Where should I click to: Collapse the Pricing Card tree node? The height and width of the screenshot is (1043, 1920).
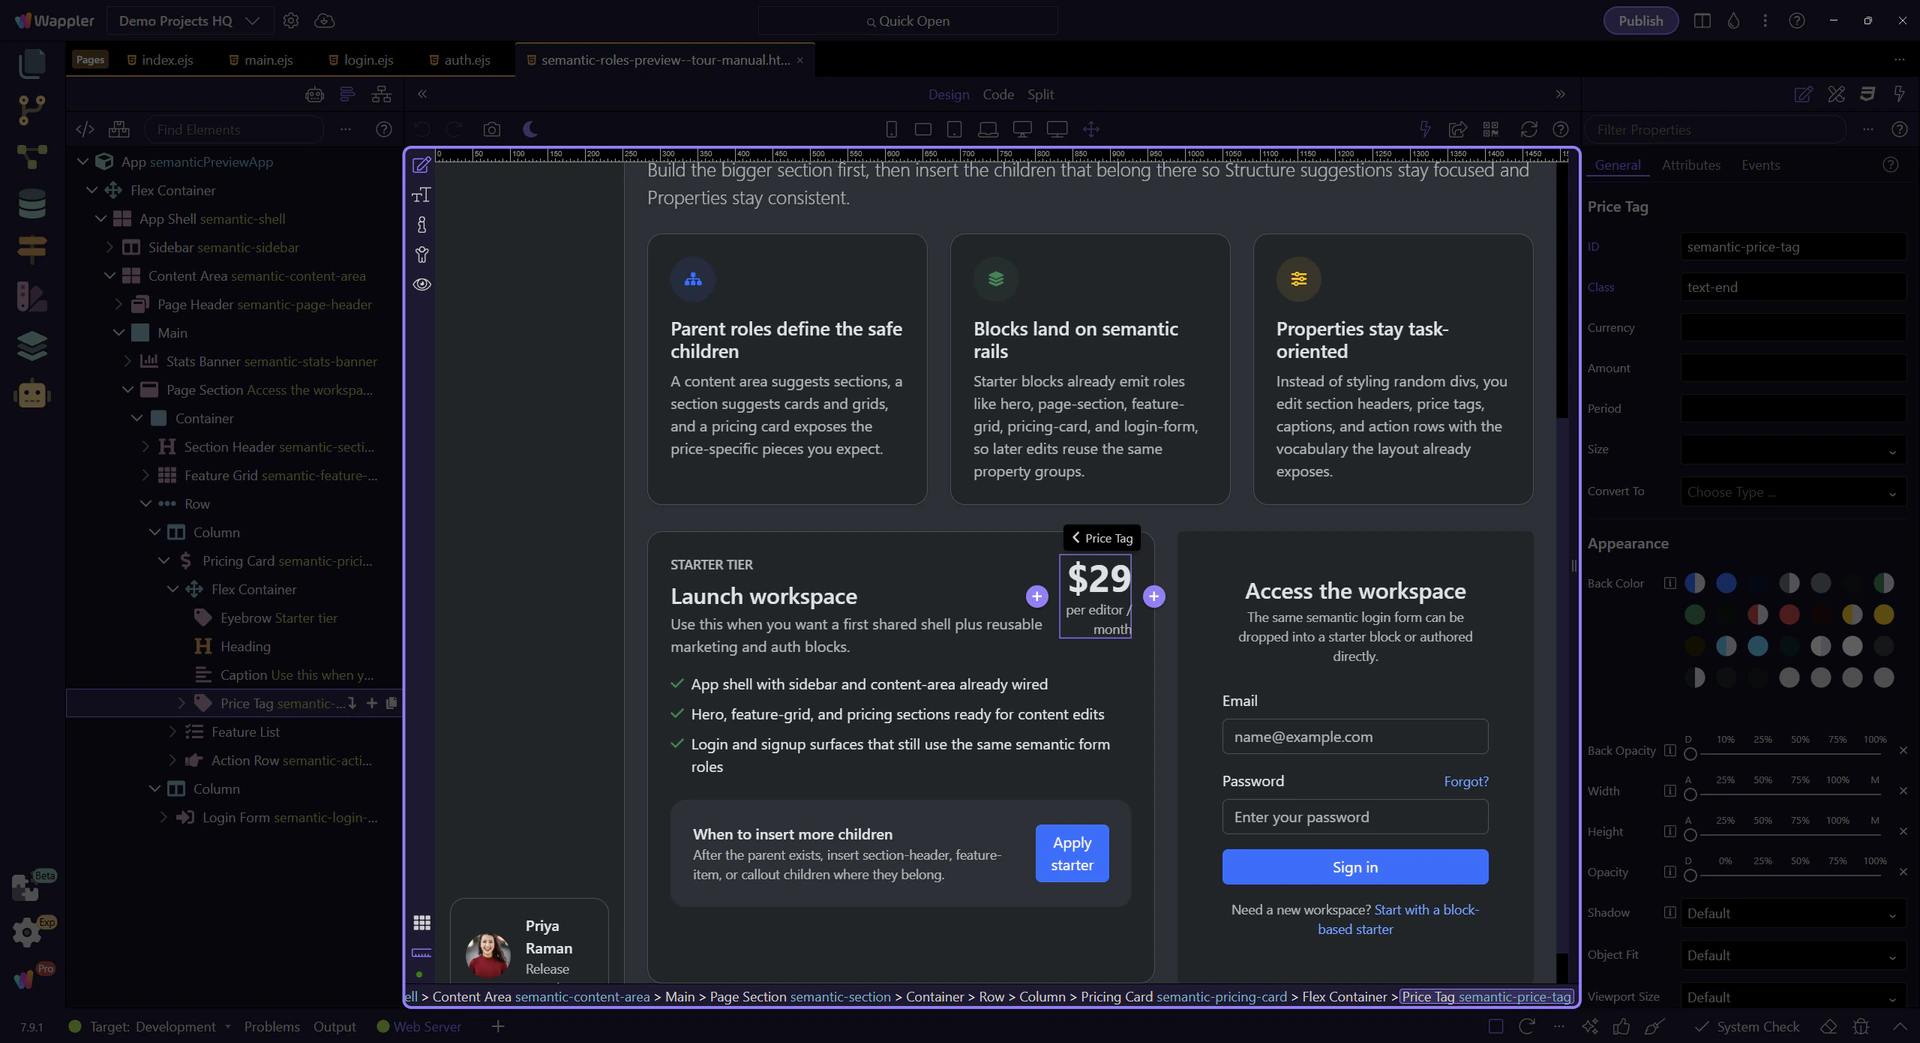coord(164,562)
